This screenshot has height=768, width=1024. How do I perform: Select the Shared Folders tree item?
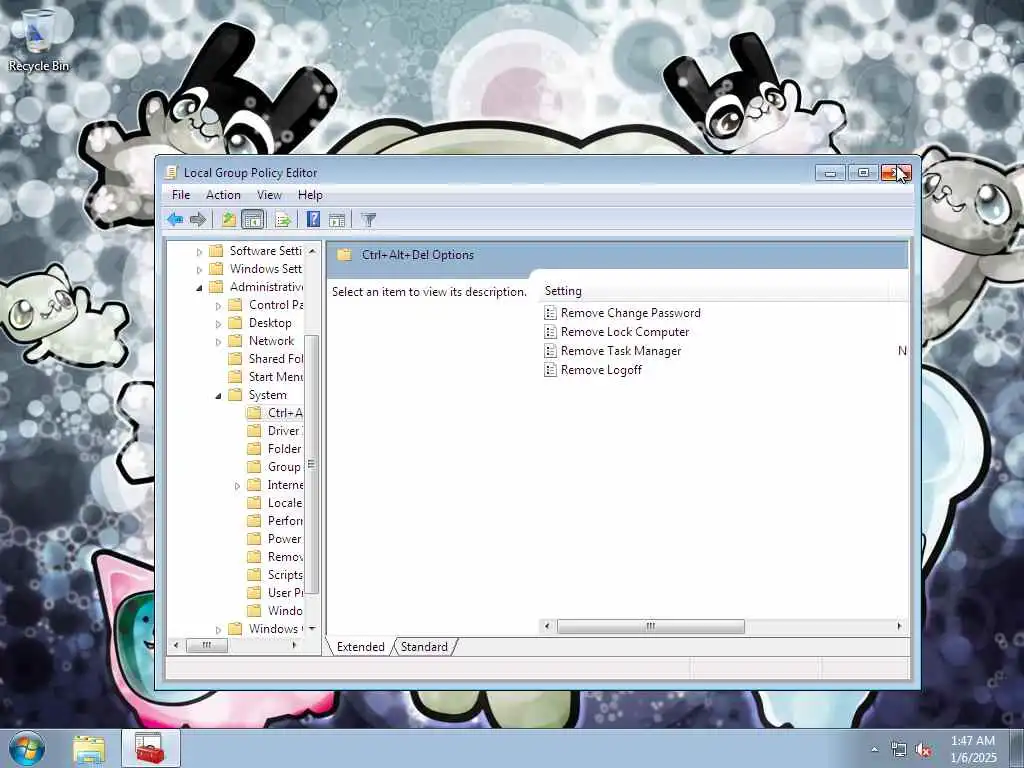266,359
